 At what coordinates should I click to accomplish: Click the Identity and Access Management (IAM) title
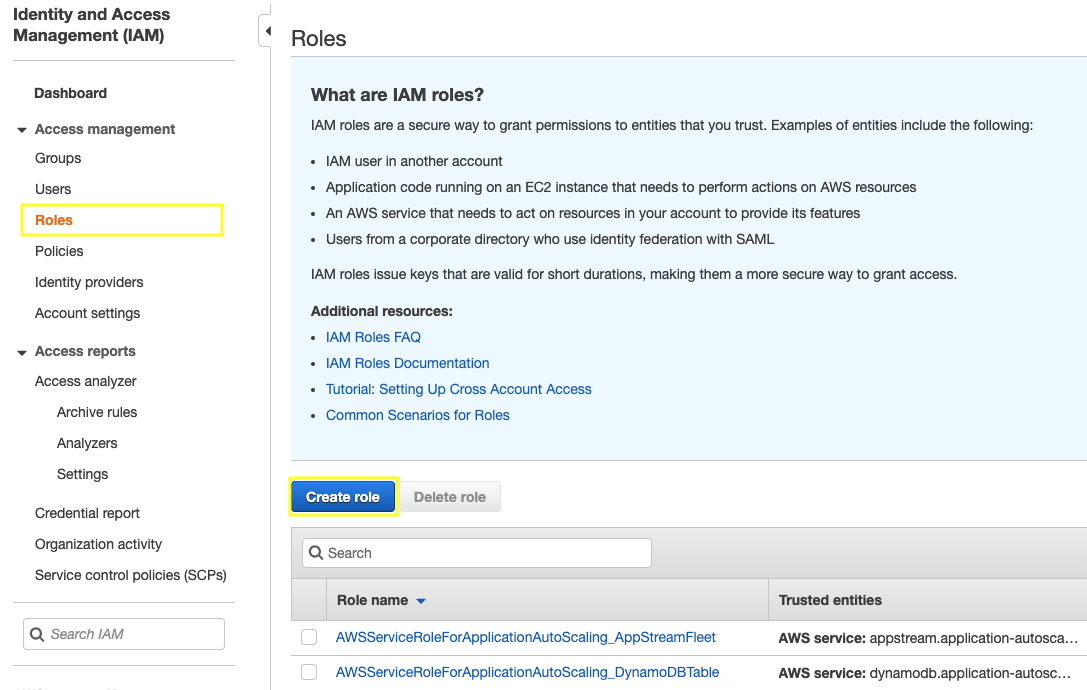(92, 25)
